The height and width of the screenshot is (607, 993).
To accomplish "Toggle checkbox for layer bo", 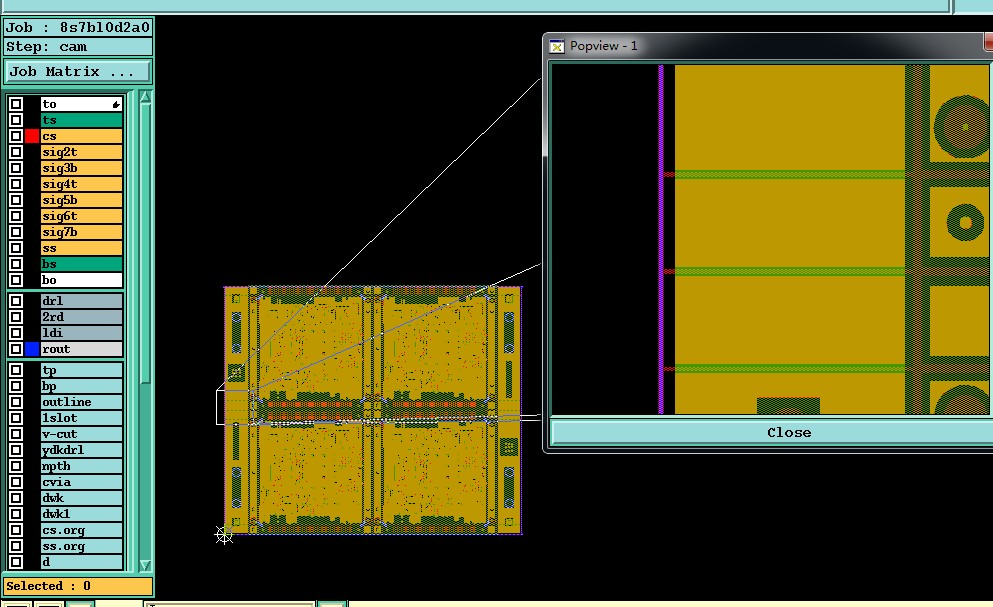I will click(x=16, y=280).
